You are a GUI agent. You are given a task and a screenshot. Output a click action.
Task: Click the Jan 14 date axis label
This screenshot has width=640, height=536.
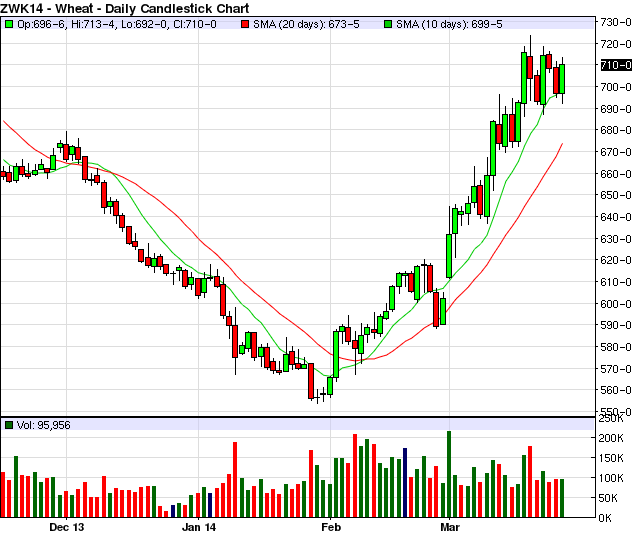pyautogui.click(x=199, y=527)
